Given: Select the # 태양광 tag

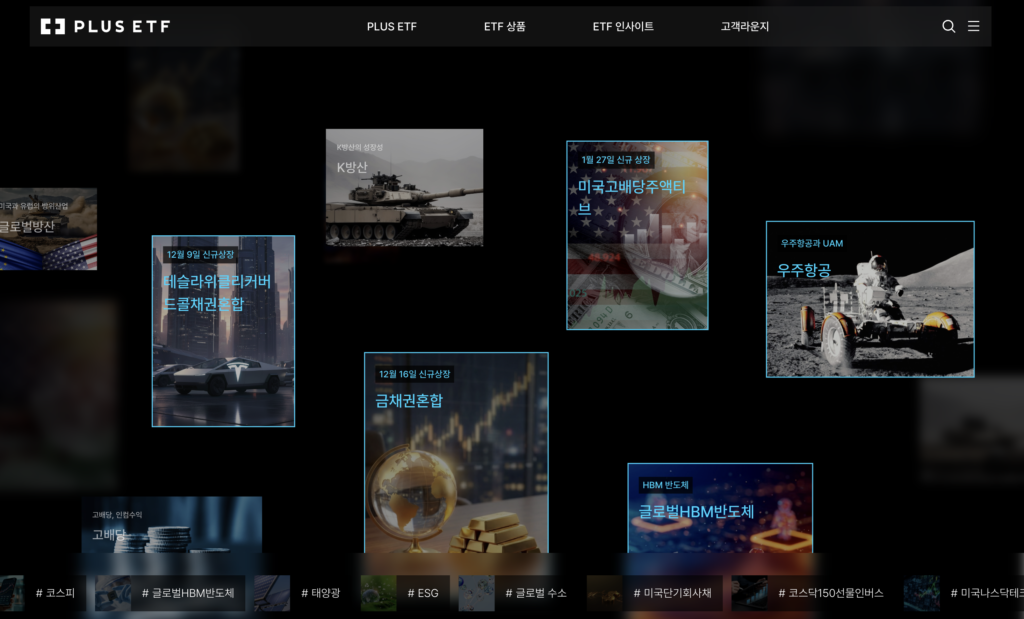Looking at the screenshot, I should click(320, 593).
